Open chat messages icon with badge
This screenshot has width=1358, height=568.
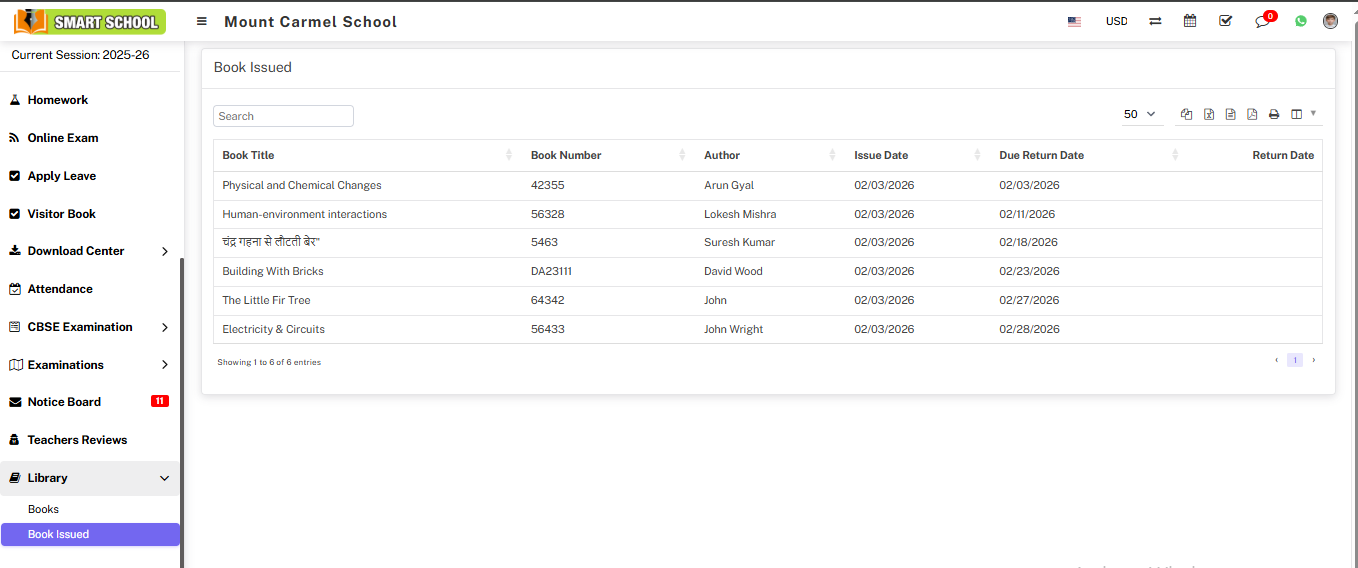pos(1262,21)
